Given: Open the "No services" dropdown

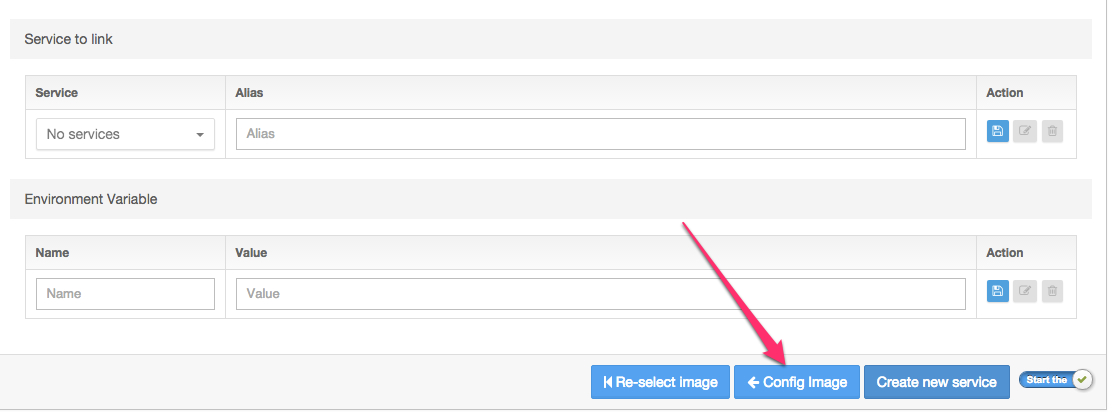Looking at the screenshot, I should pos(125,134).
